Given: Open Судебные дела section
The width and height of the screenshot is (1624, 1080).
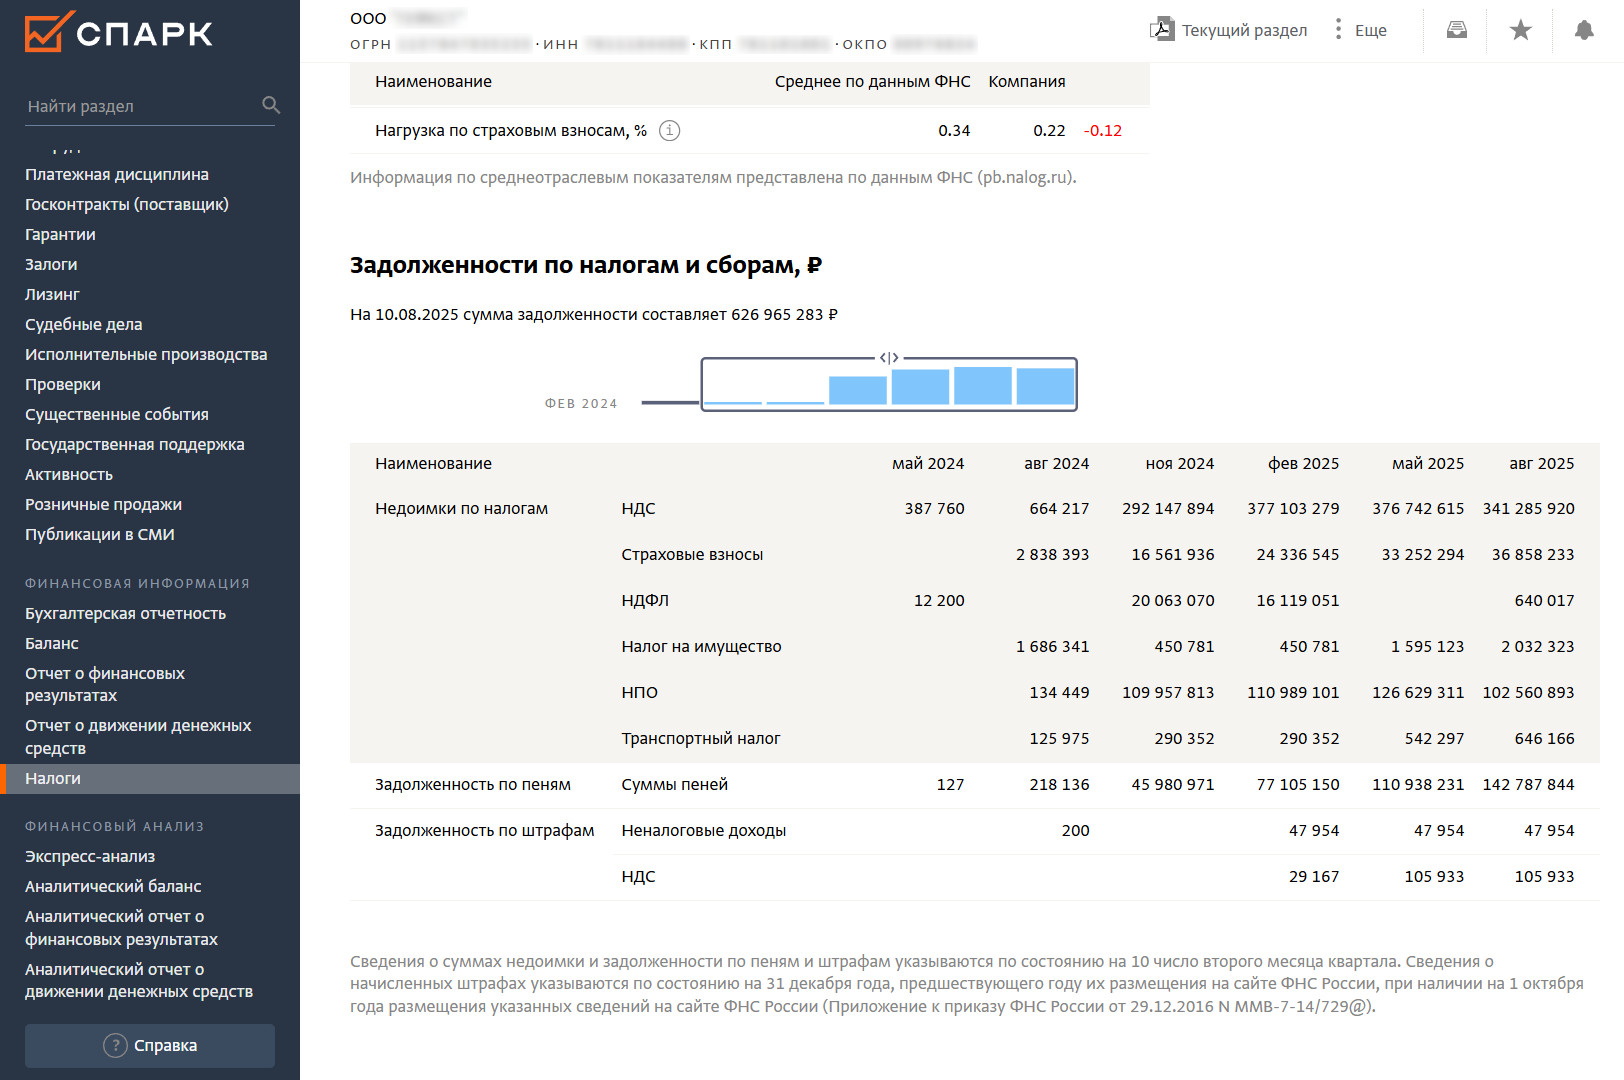Looking at the screenshot, I should pyautogui.click(x=84, y=324).
